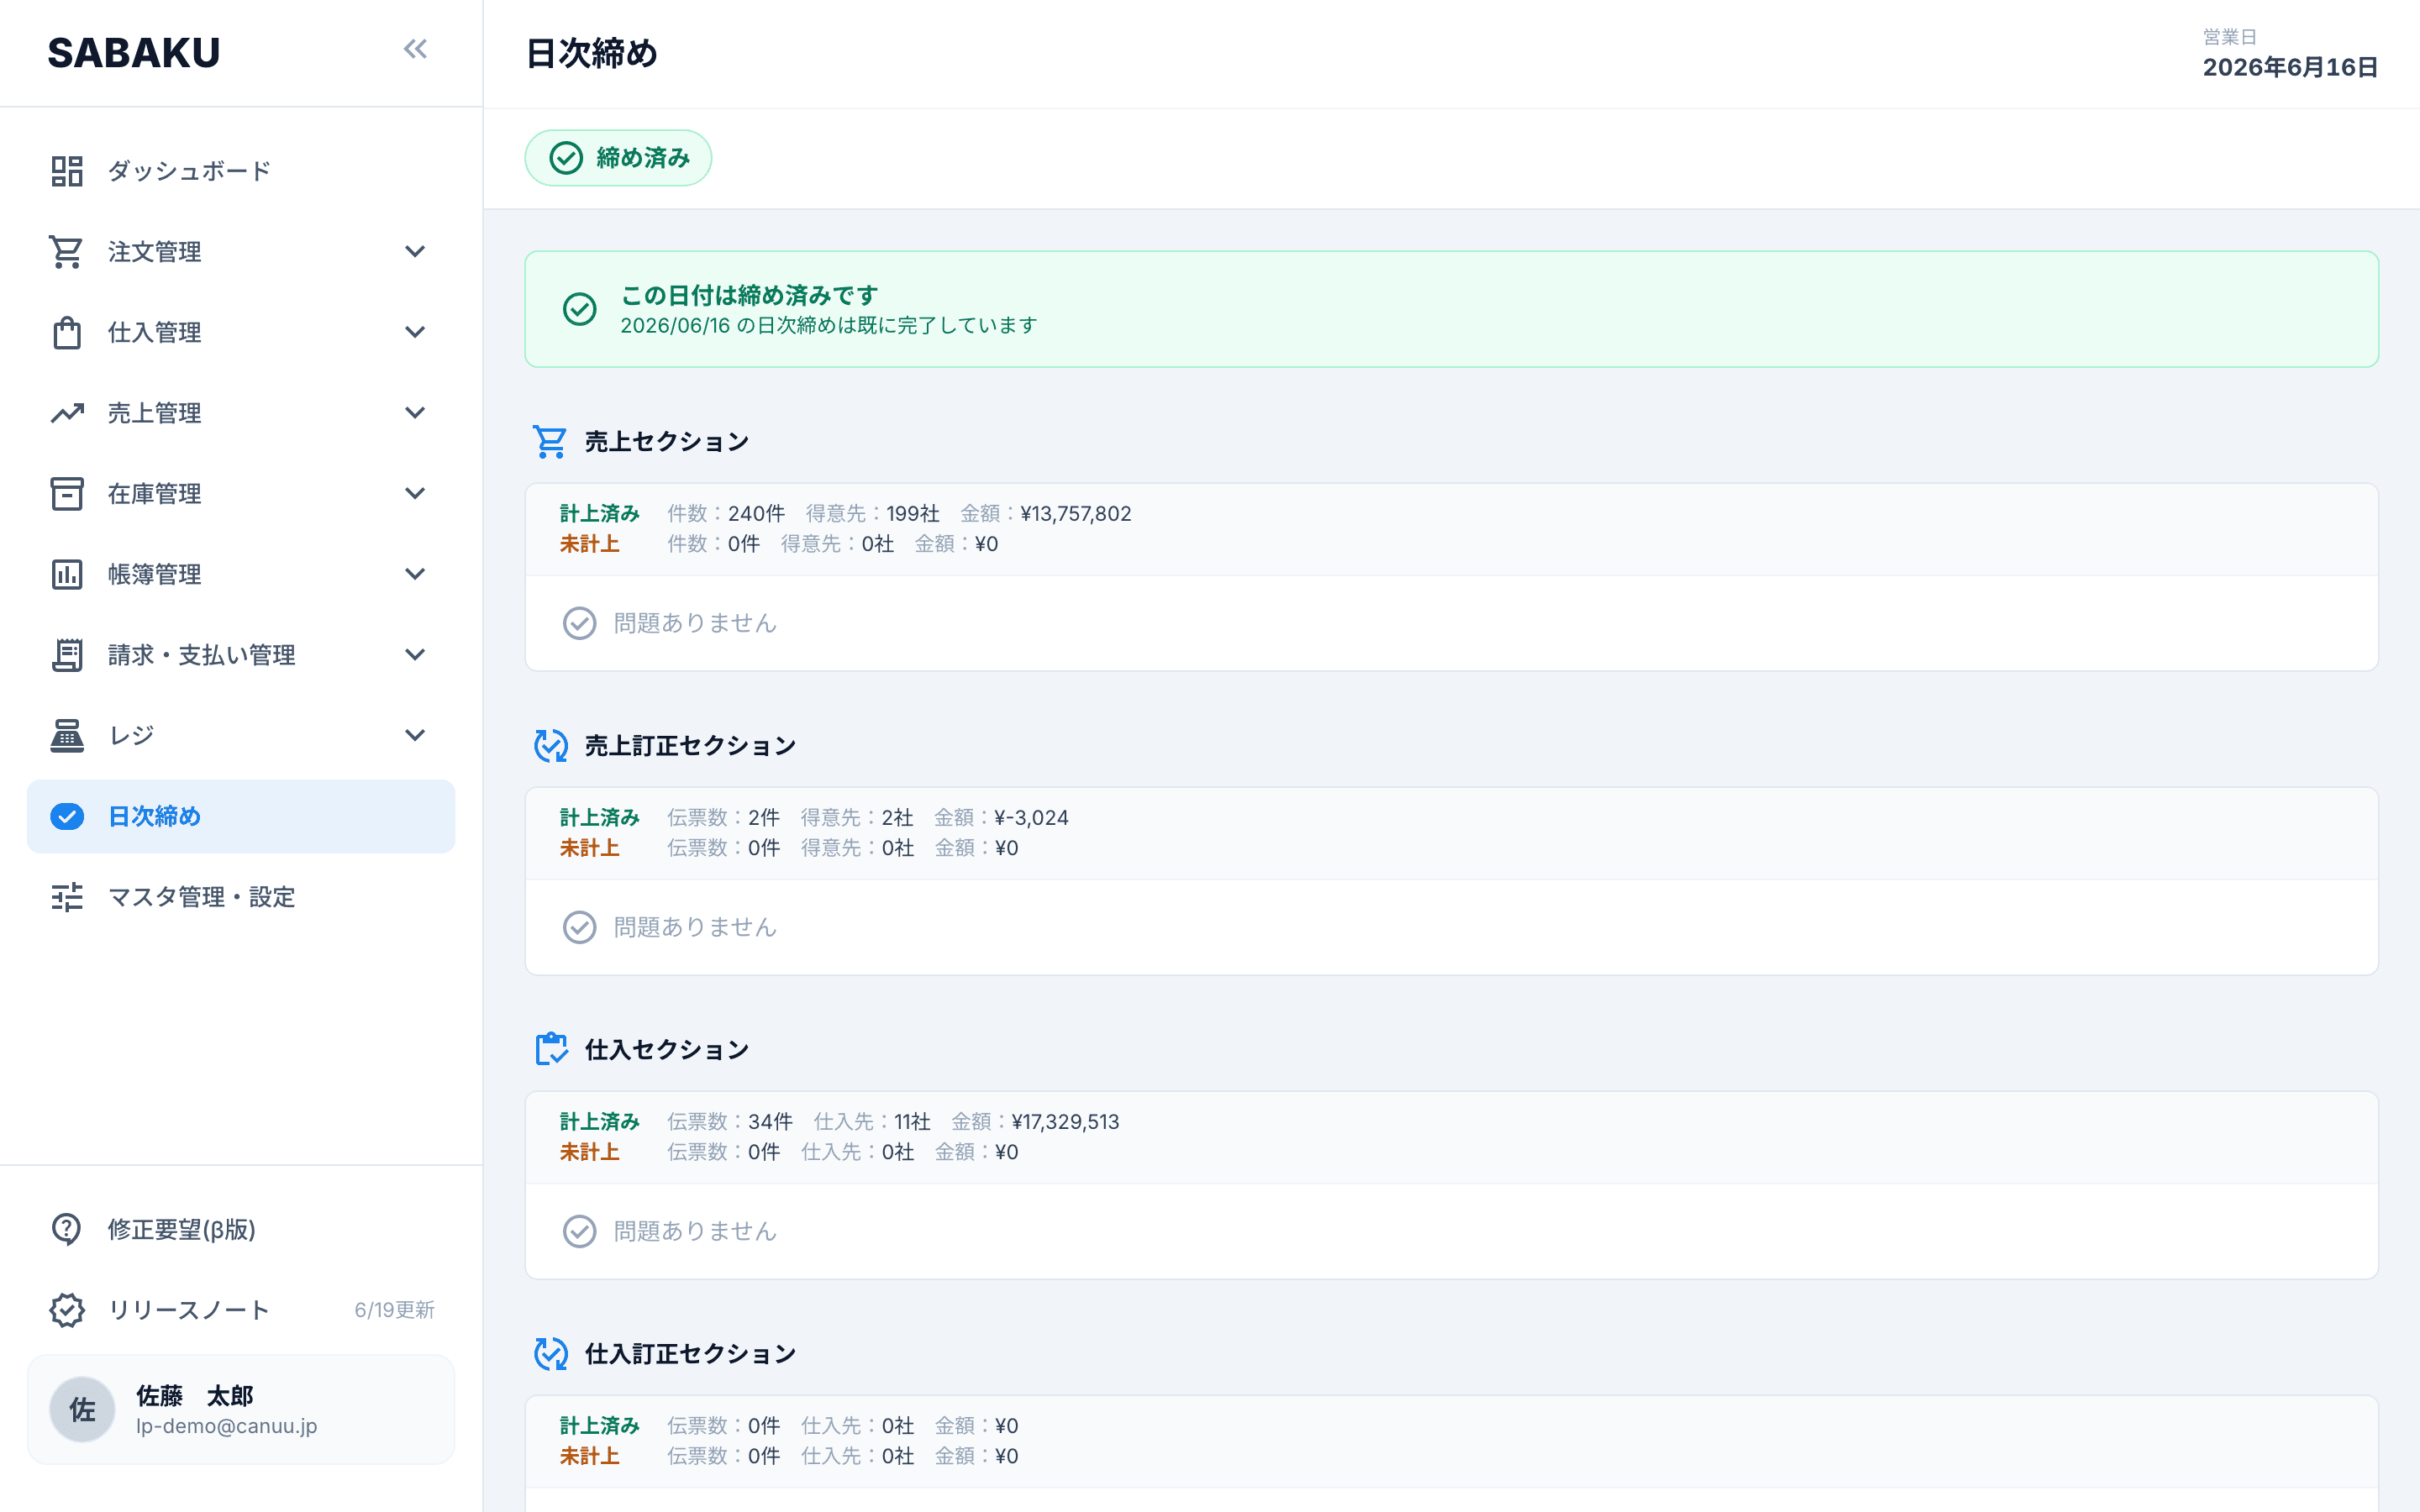
Task: Click the 仕入セクション clipboard icon
Action: coord(550,1049)
